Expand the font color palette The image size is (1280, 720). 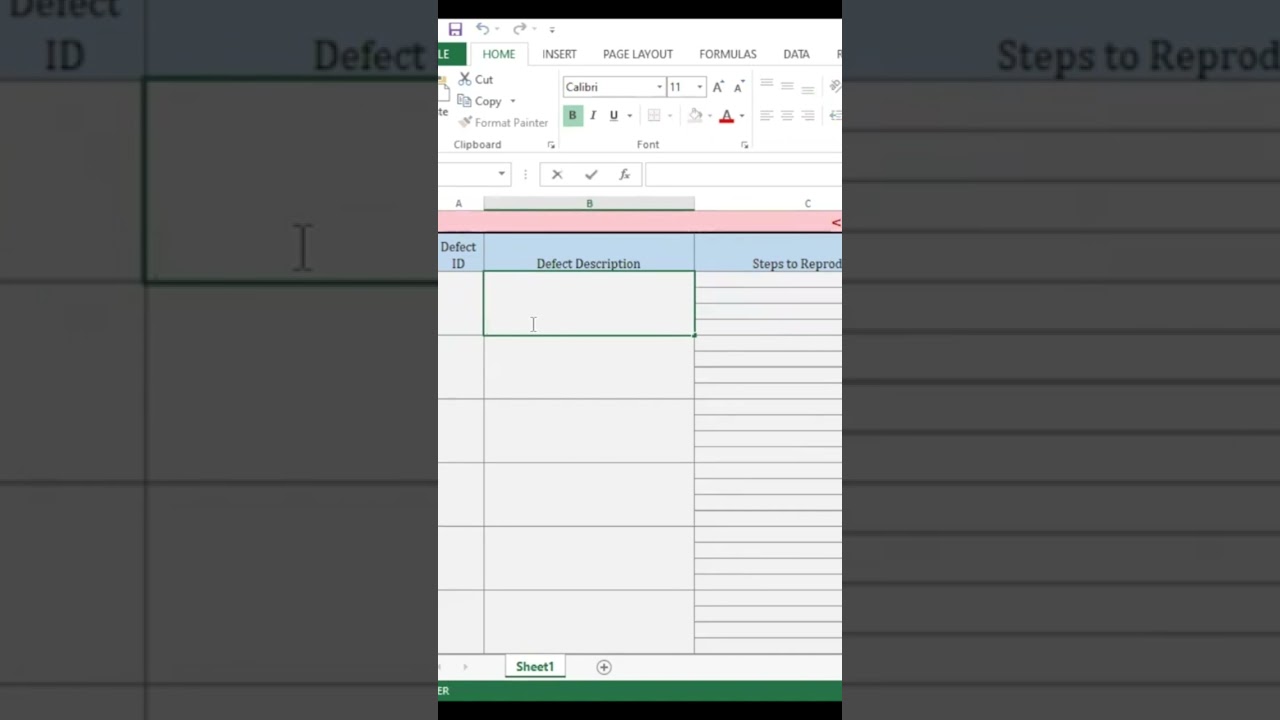(x=741, y=115)
